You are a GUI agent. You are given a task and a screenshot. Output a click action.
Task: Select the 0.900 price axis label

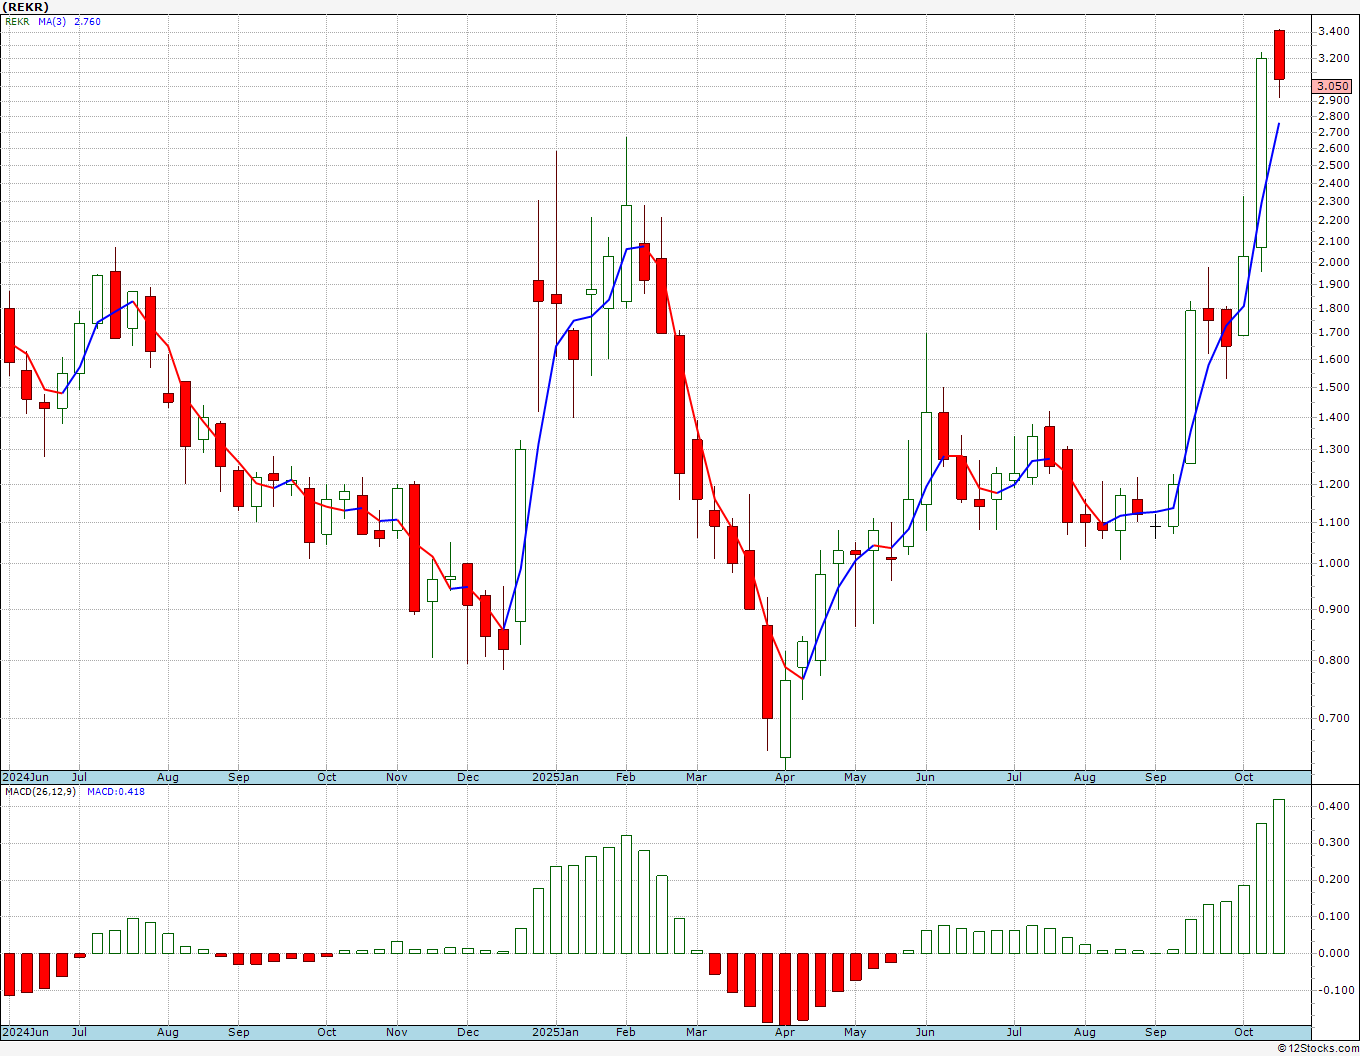[1334, 610]
